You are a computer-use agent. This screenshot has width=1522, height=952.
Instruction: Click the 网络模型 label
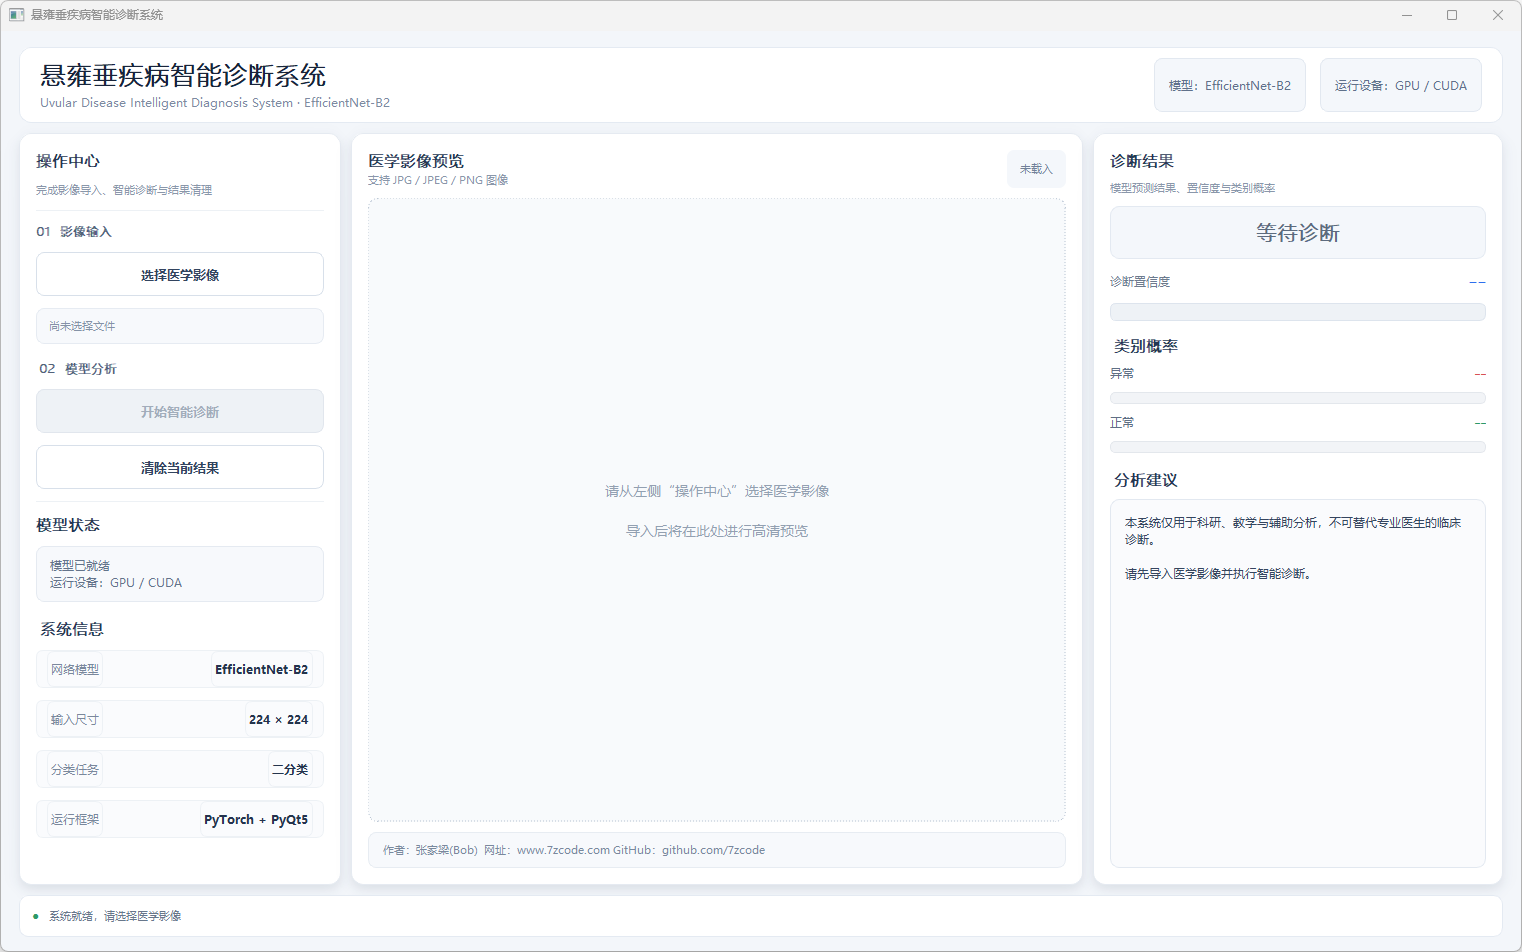point(75,669)
